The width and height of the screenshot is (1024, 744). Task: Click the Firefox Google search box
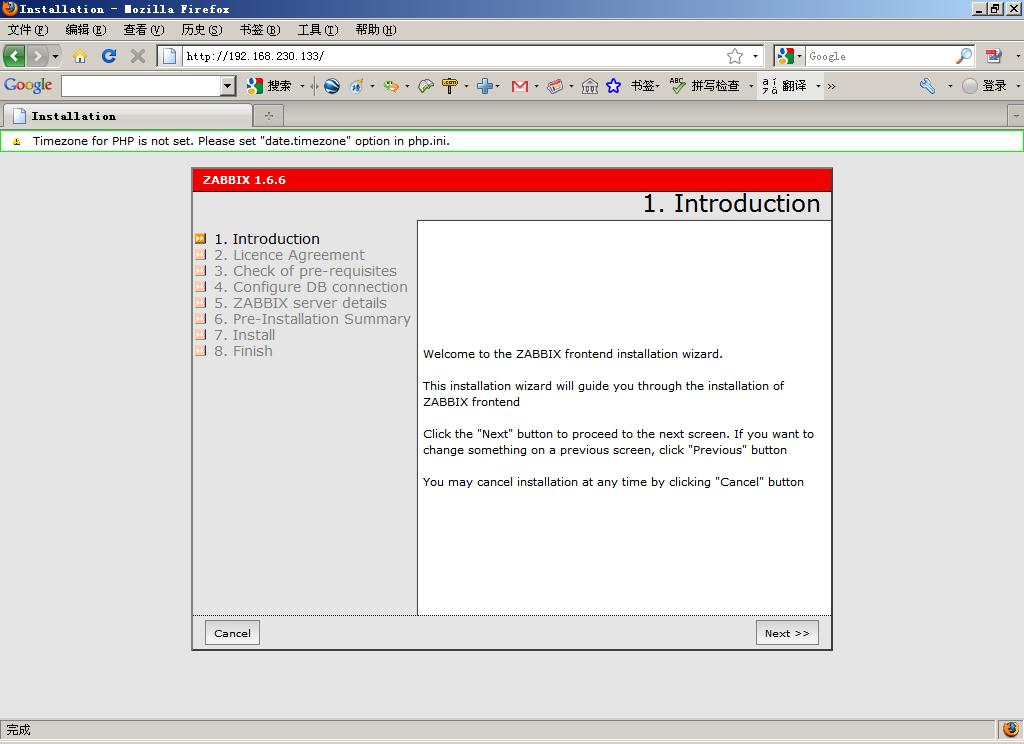[880, 56]
